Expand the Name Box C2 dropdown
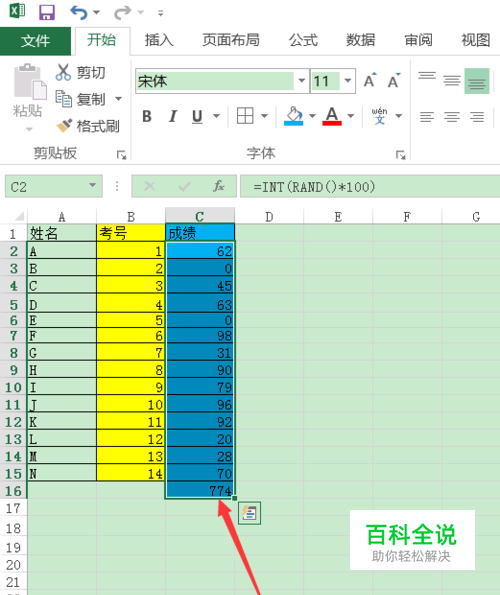Image resolution: width=500 pixels, height=595 pixels. pyautogui.click(x=92, y=186)
